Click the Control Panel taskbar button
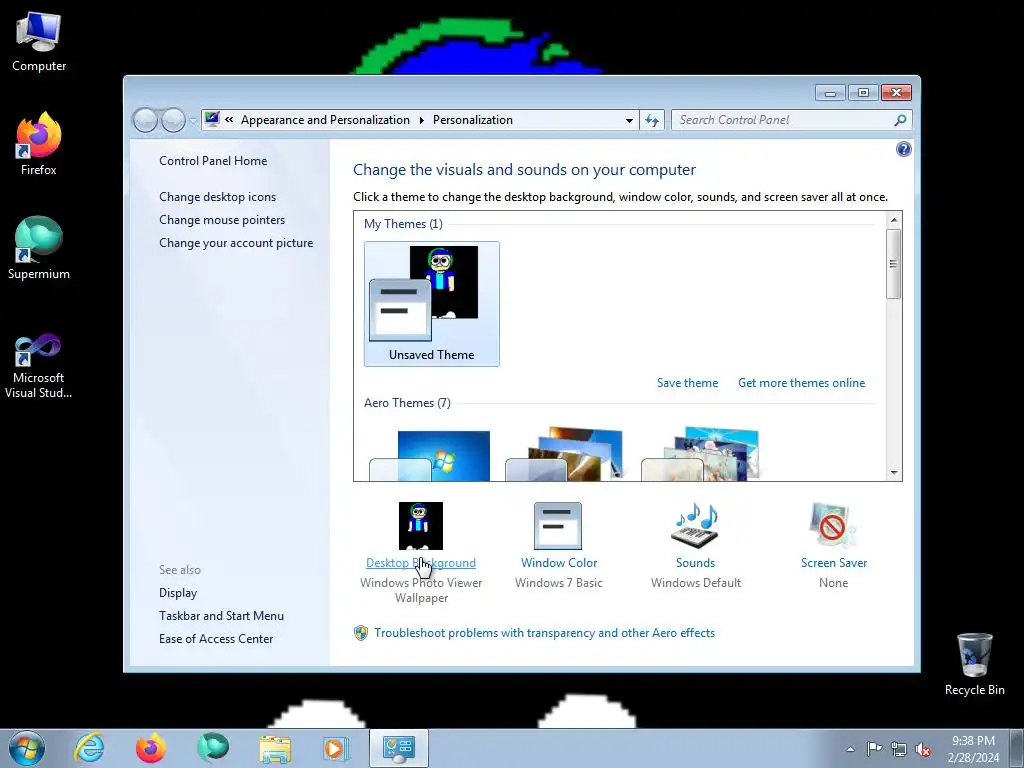Image resolution: width=1024 pixels, height=768 pixels. pos(399,748)
